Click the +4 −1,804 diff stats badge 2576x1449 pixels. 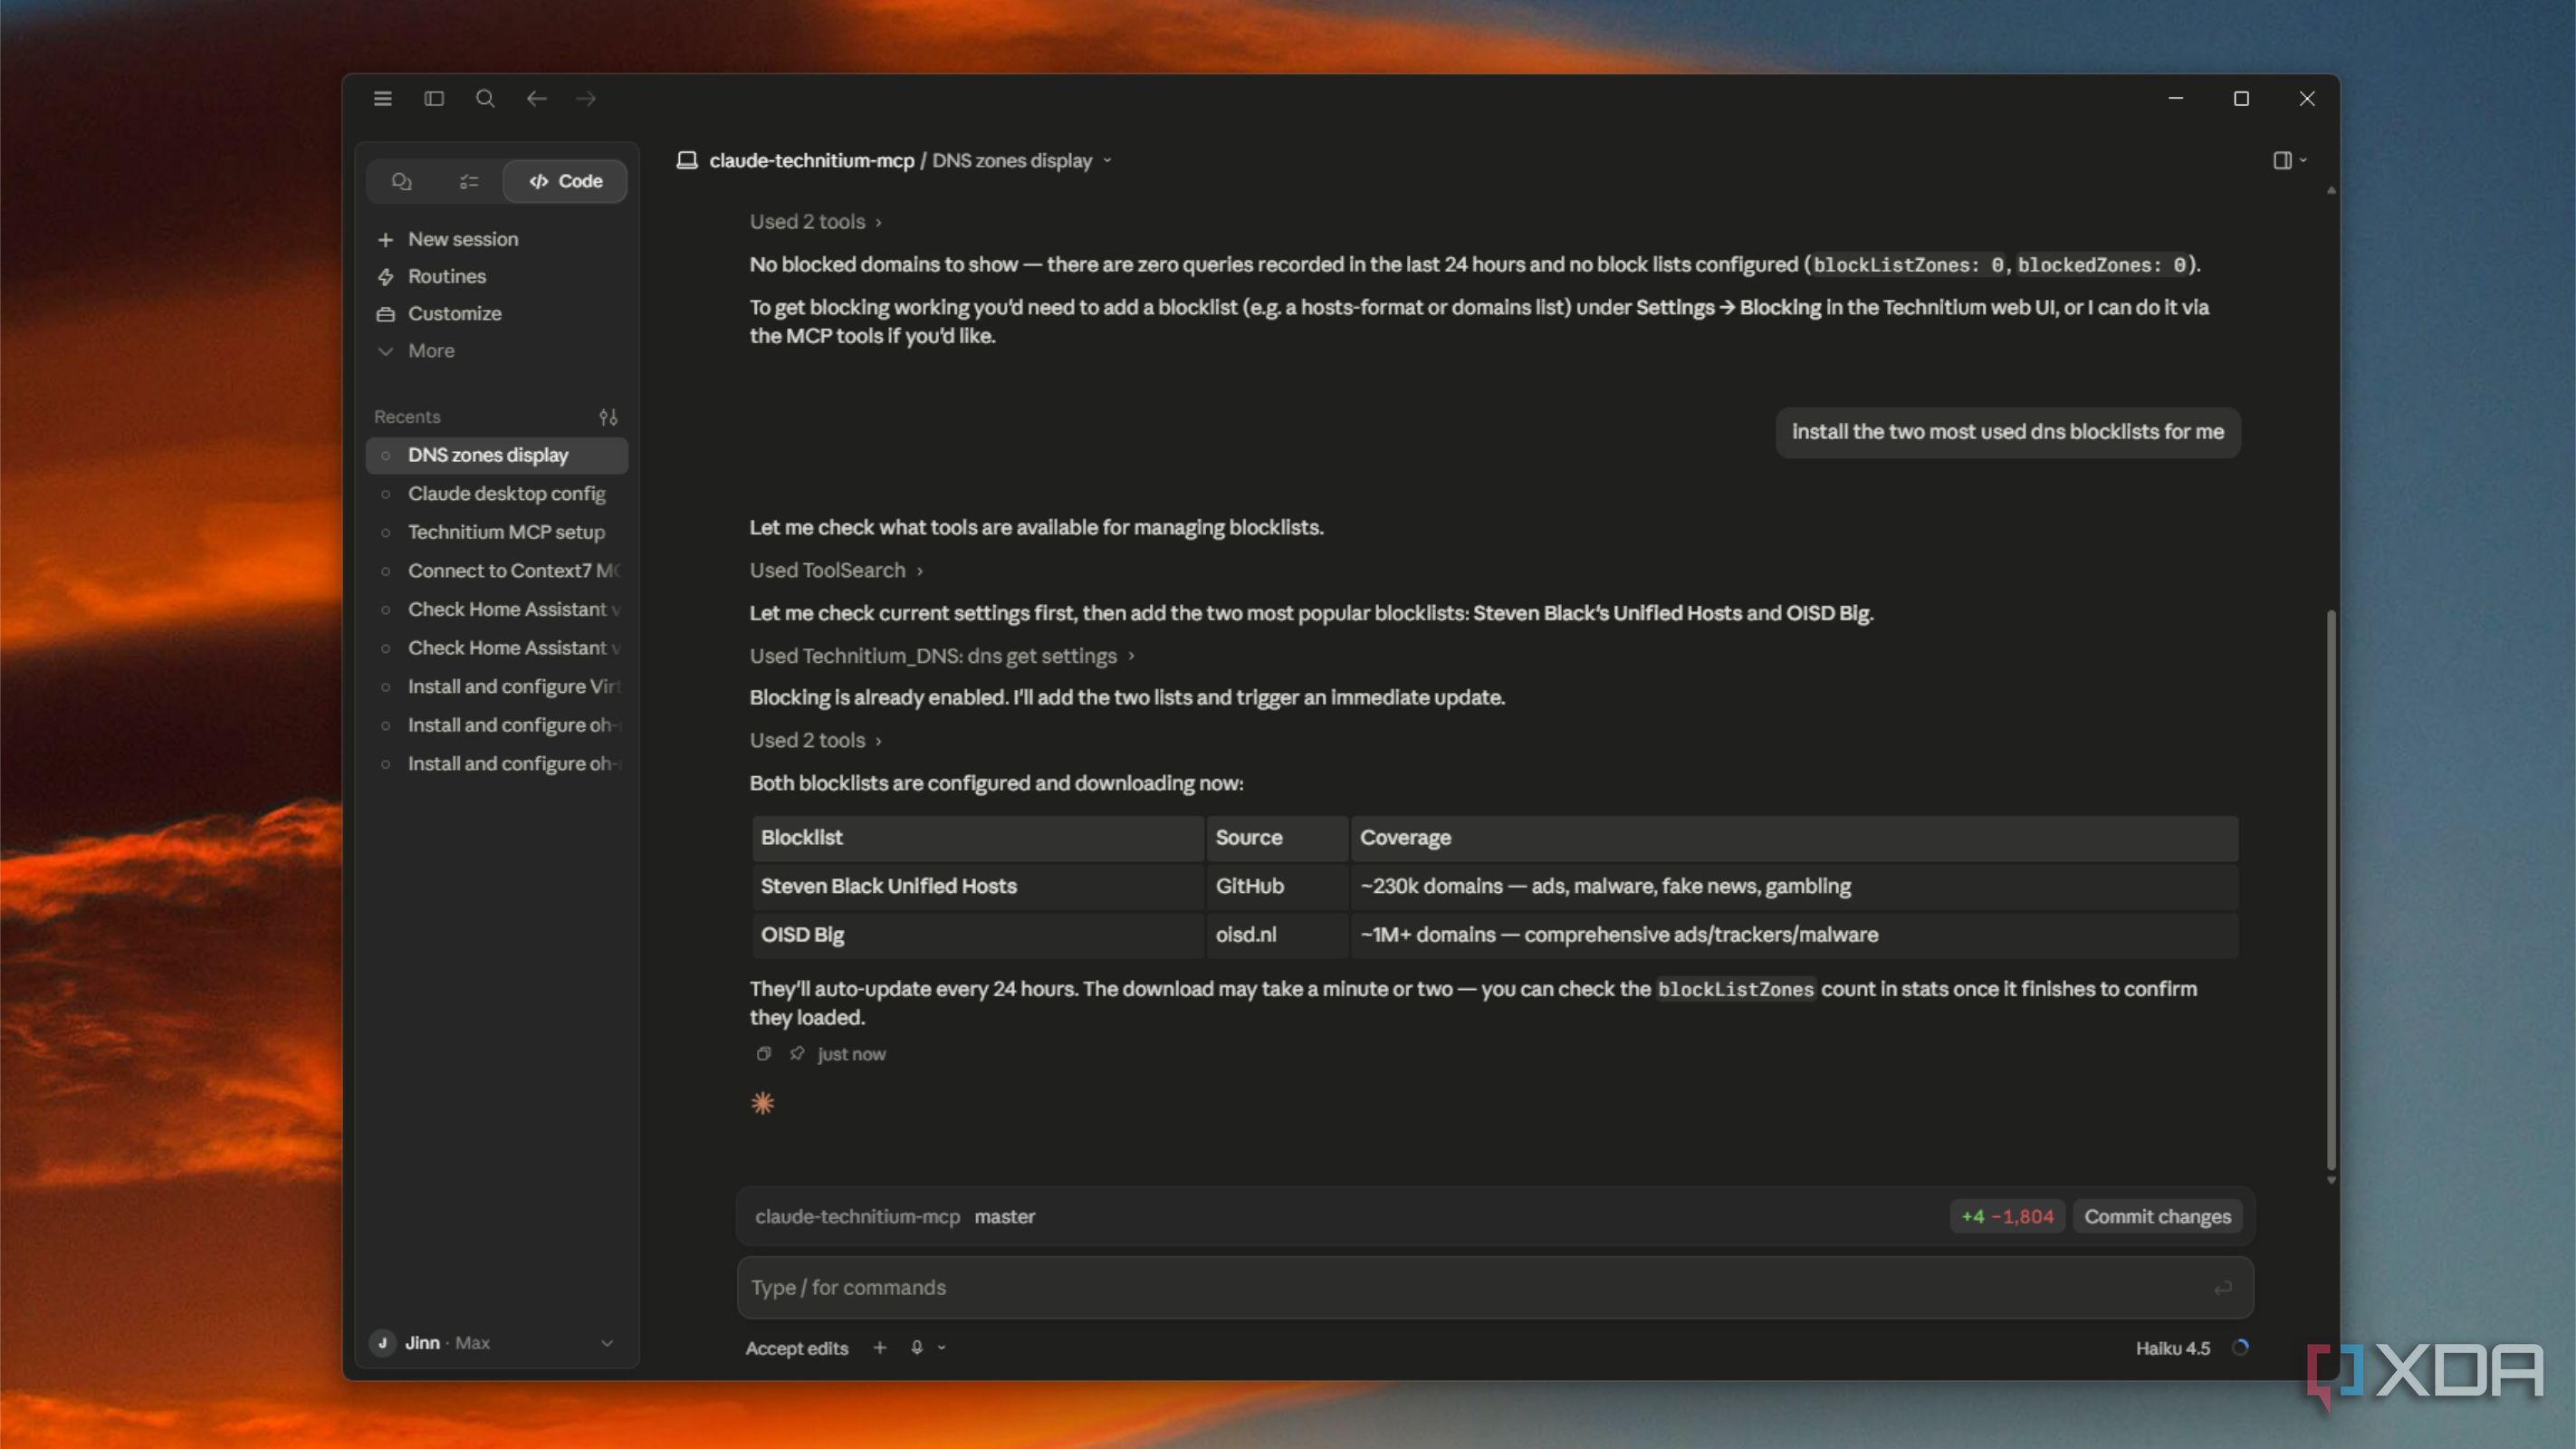pyautogui.click(x=2007, y=1217)
